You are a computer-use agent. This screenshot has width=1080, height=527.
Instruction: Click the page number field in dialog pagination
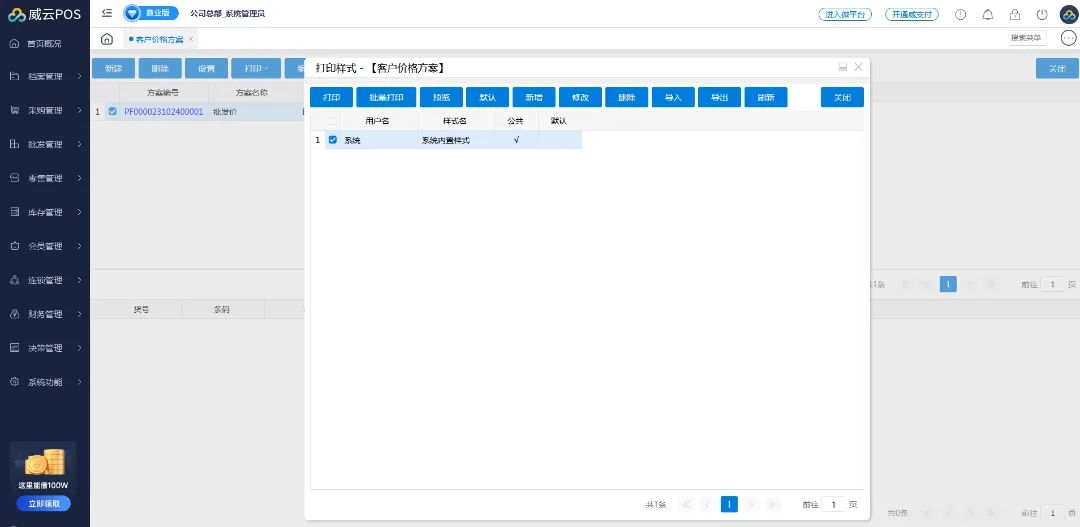(834, 505)
